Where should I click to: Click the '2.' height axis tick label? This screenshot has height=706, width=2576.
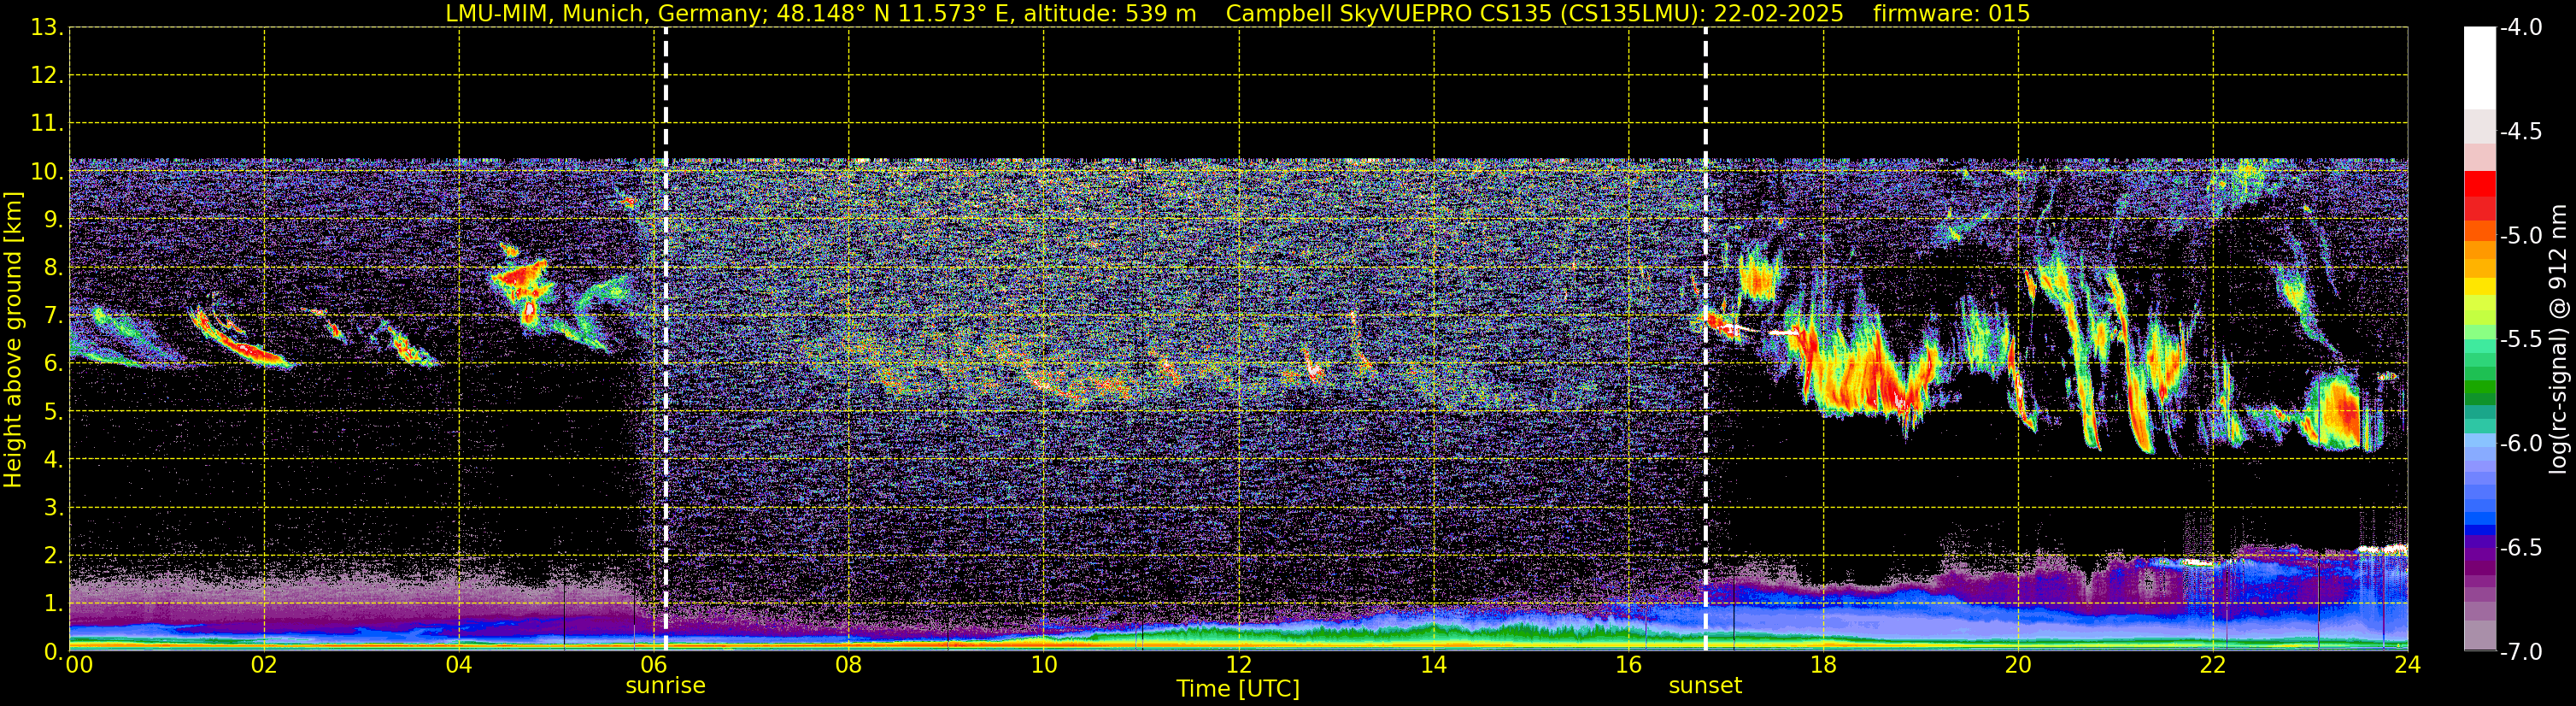pos(53,556)
